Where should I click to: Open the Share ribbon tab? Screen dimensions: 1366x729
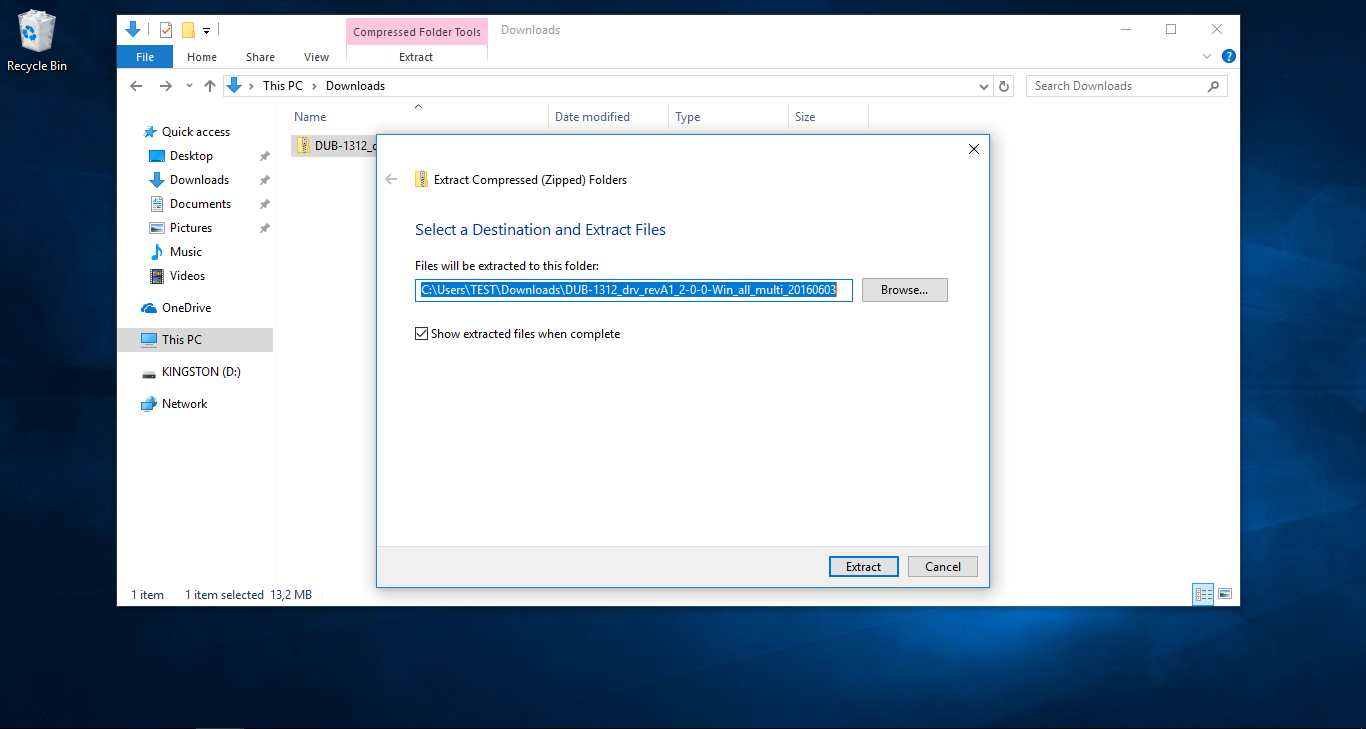click(260, 57)
